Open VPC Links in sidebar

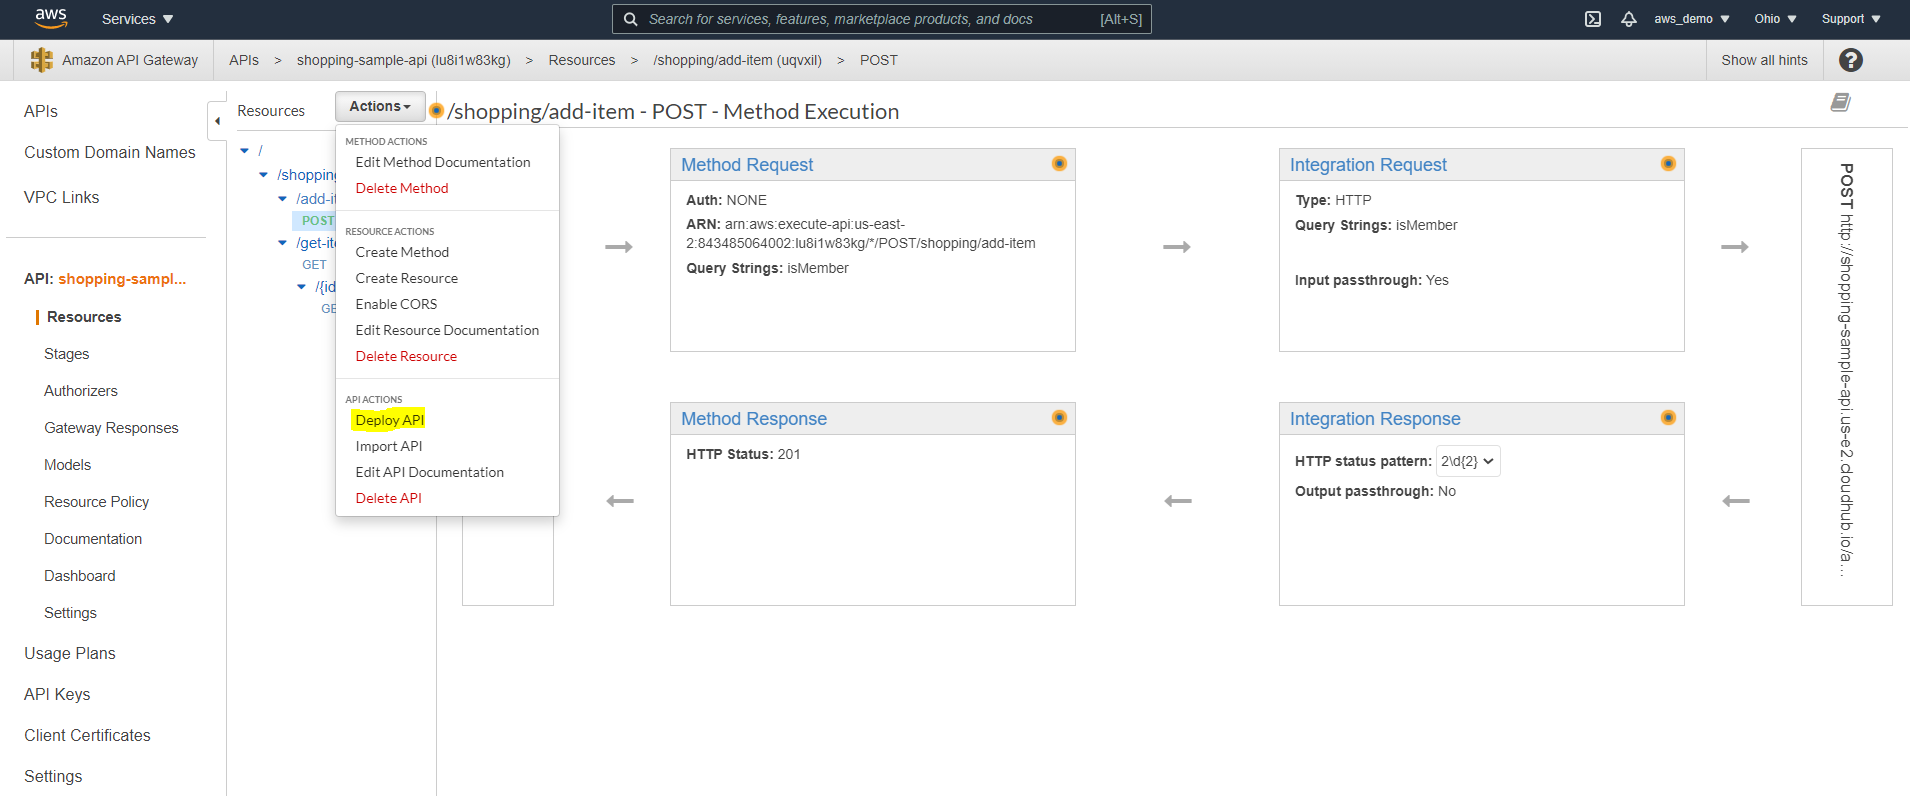62,197
